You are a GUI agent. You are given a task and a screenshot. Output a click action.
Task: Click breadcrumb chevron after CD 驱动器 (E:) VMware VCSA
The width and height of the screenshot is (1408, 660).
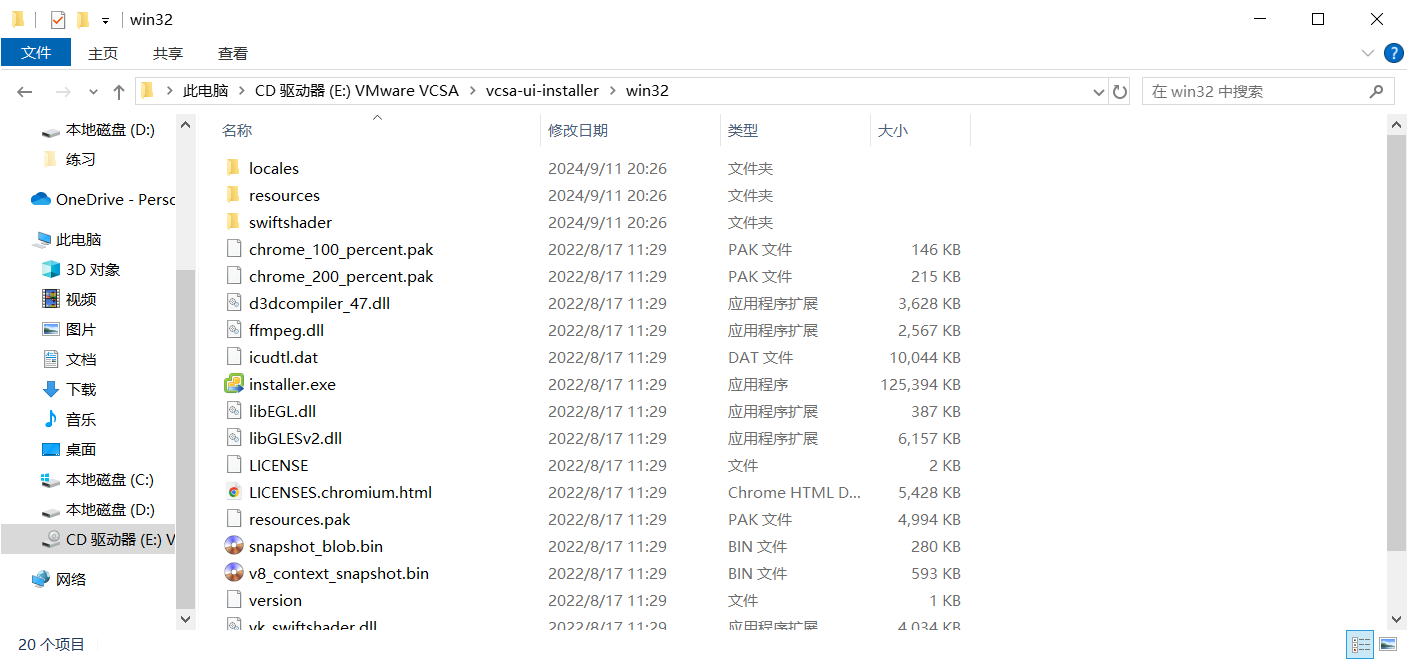[x=472, y=91]
